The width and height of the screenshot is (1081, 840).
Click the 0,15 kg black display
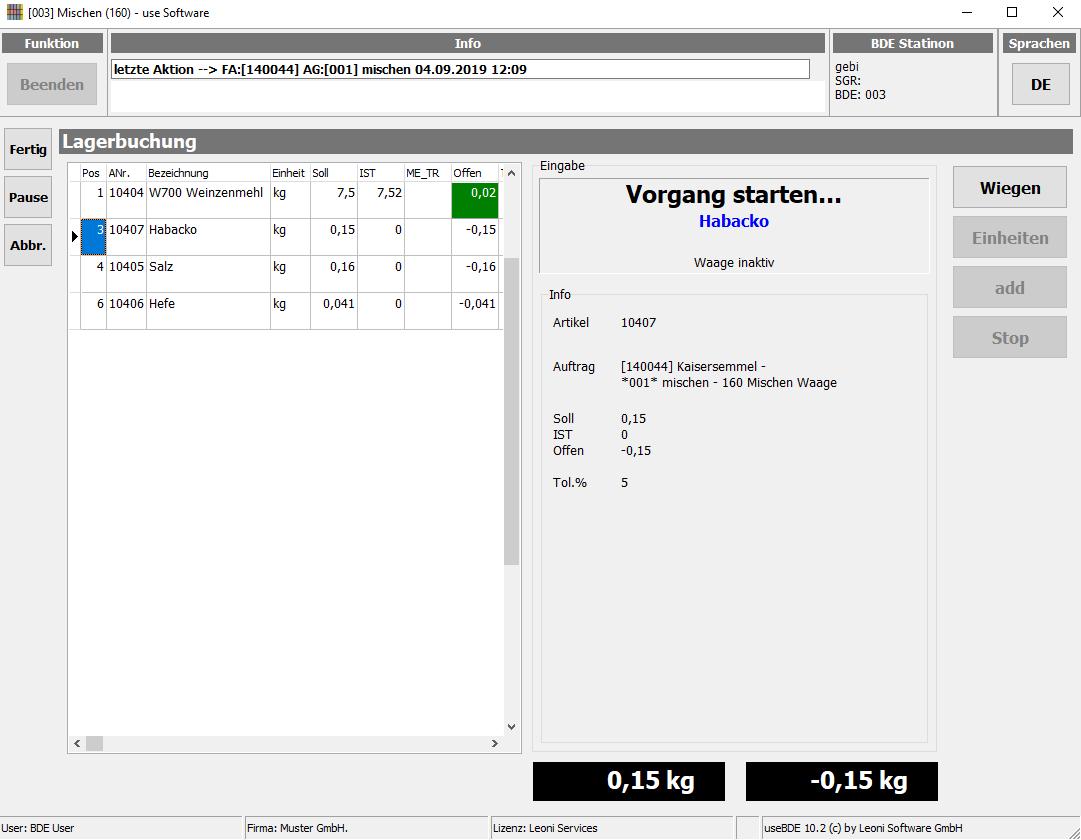[x=629, y=781]
